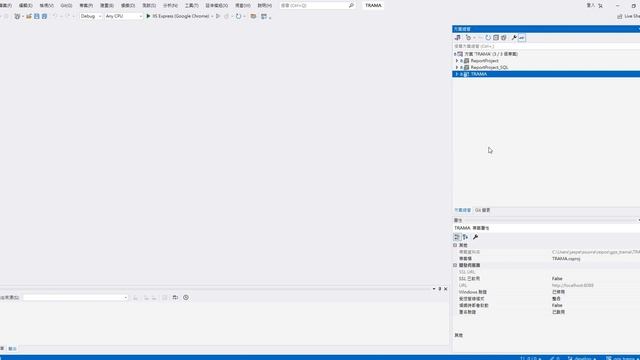Expand the ReportProject node
The height and width of the screenshot is (360, 640).
pos(457,60)
